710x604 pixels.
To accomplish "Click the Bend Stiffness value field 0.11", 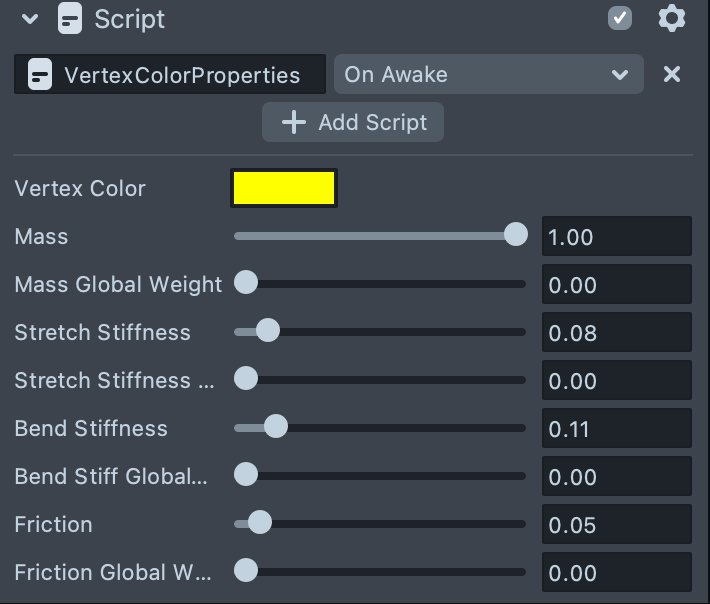I will click(x=616, y=429).
